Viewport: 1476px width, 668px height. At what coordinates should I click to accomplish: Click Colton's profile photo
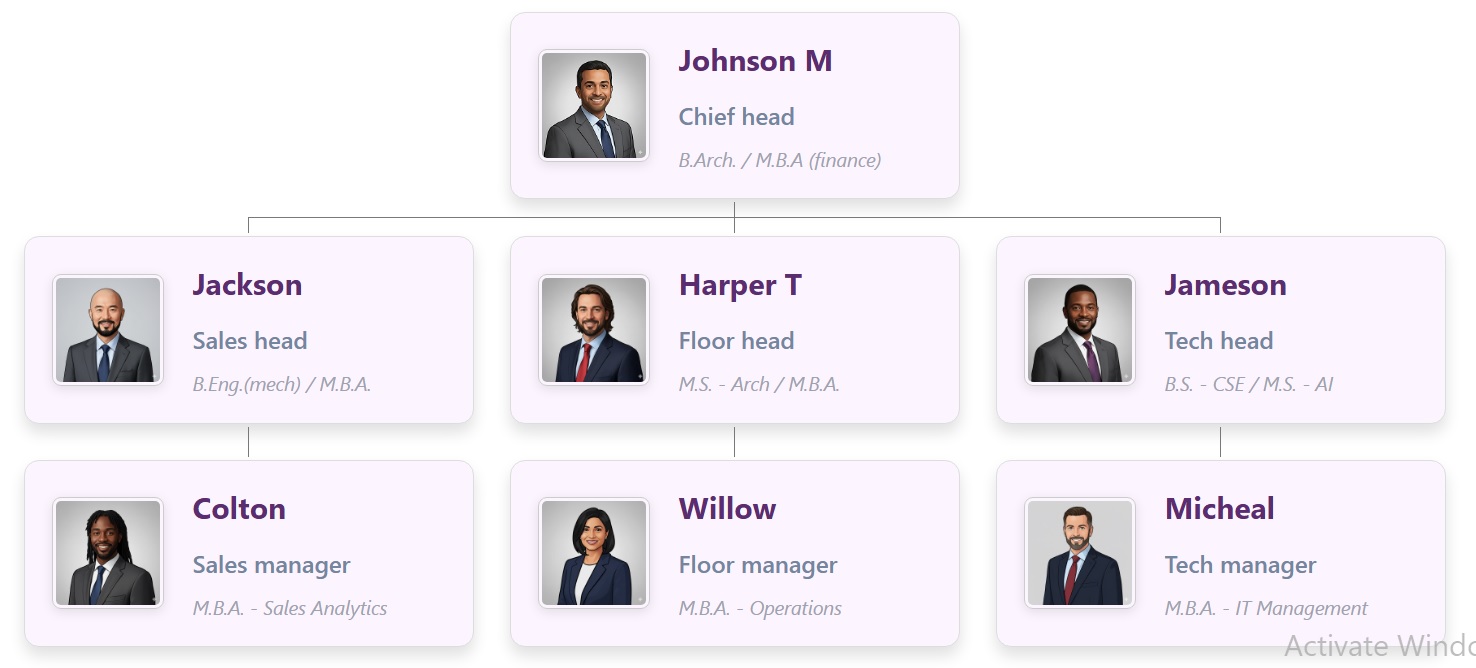108,554
